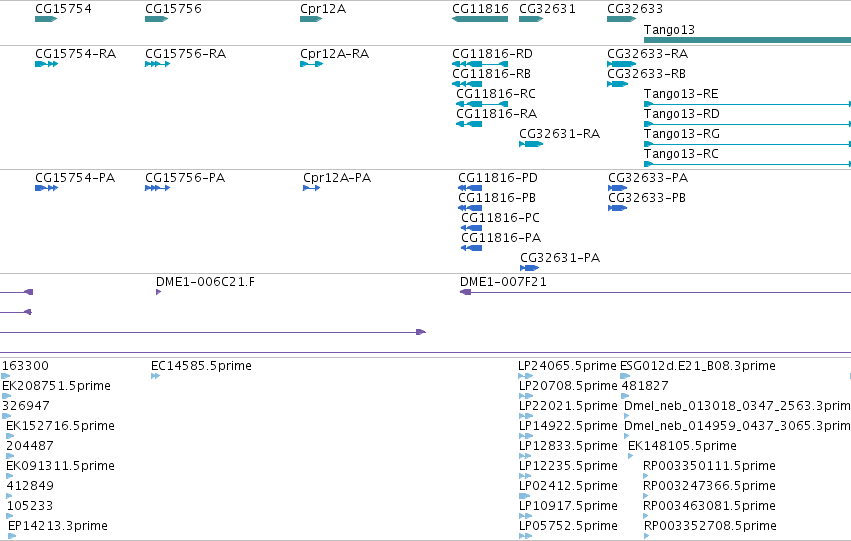Click the RP003463081.5prime label
The width and height of the screenshot is (851, 541).
click(x=709, y=506)
